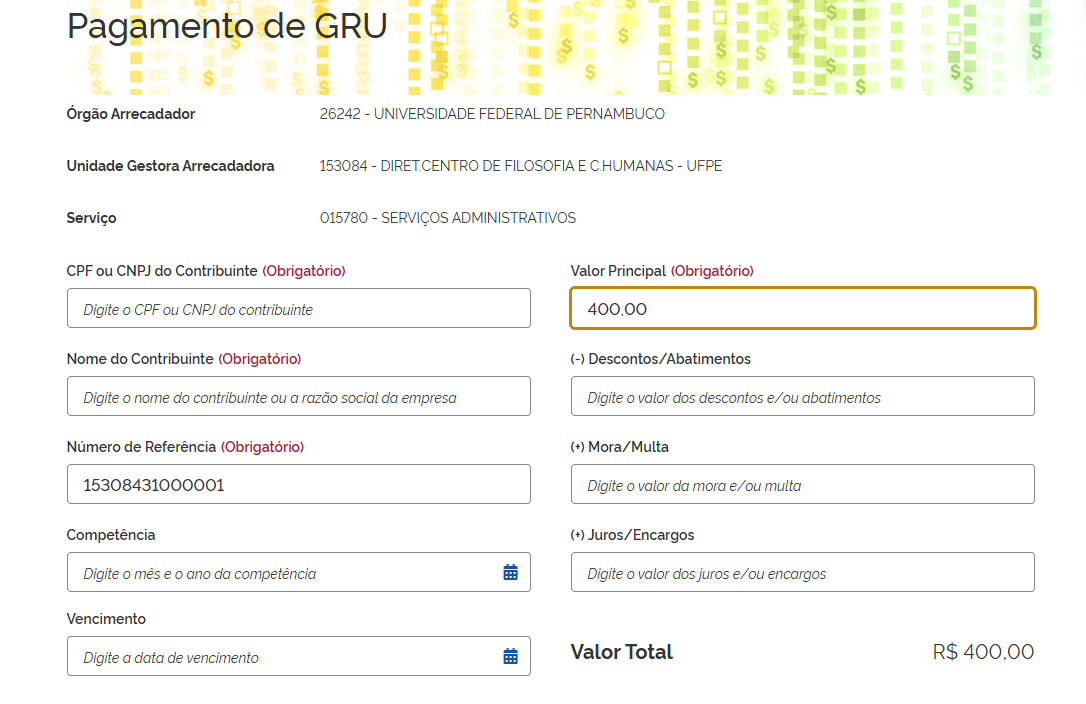Focus the Mora/Multa value field
The height and width of the screenshot is (704, 1086).
803,484
